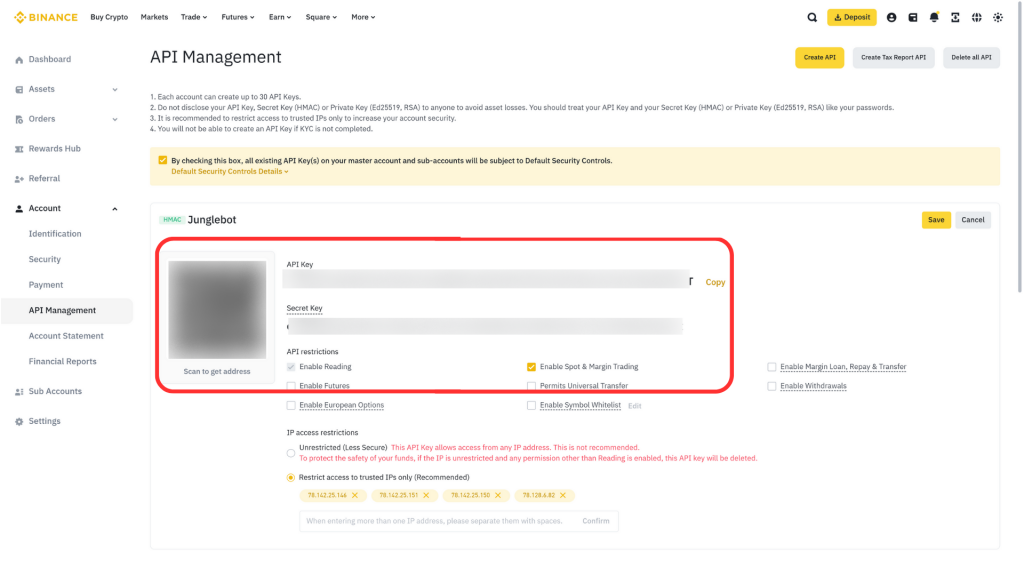This screenshot has width=1024, height=576.
Task: Open Financial Reports page
Action: click(x=63, y=361)
